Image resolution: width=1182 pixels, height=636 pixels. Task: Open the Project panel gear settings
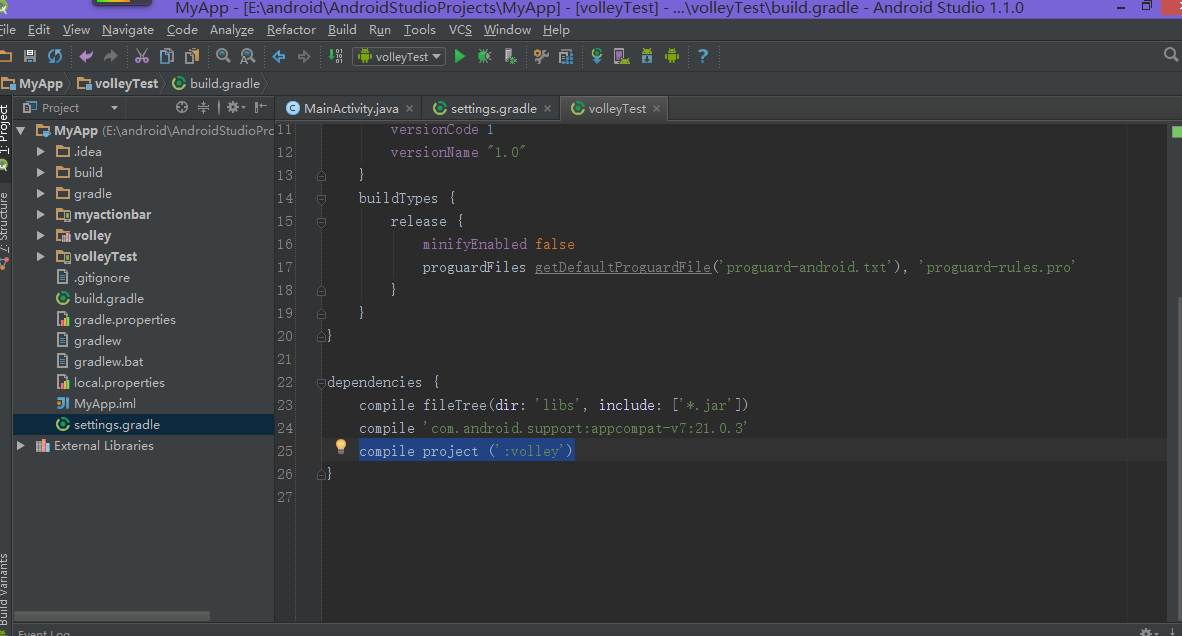pos(235,108)
